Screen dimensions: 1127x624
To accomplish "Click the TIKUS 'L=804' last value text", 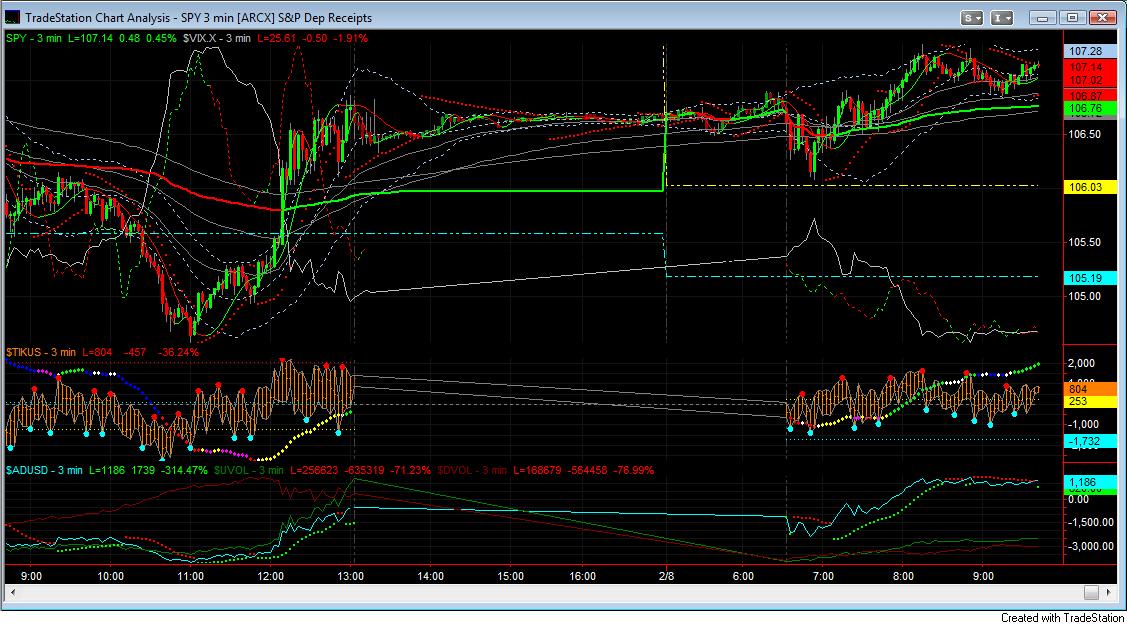I will point(97,352).
